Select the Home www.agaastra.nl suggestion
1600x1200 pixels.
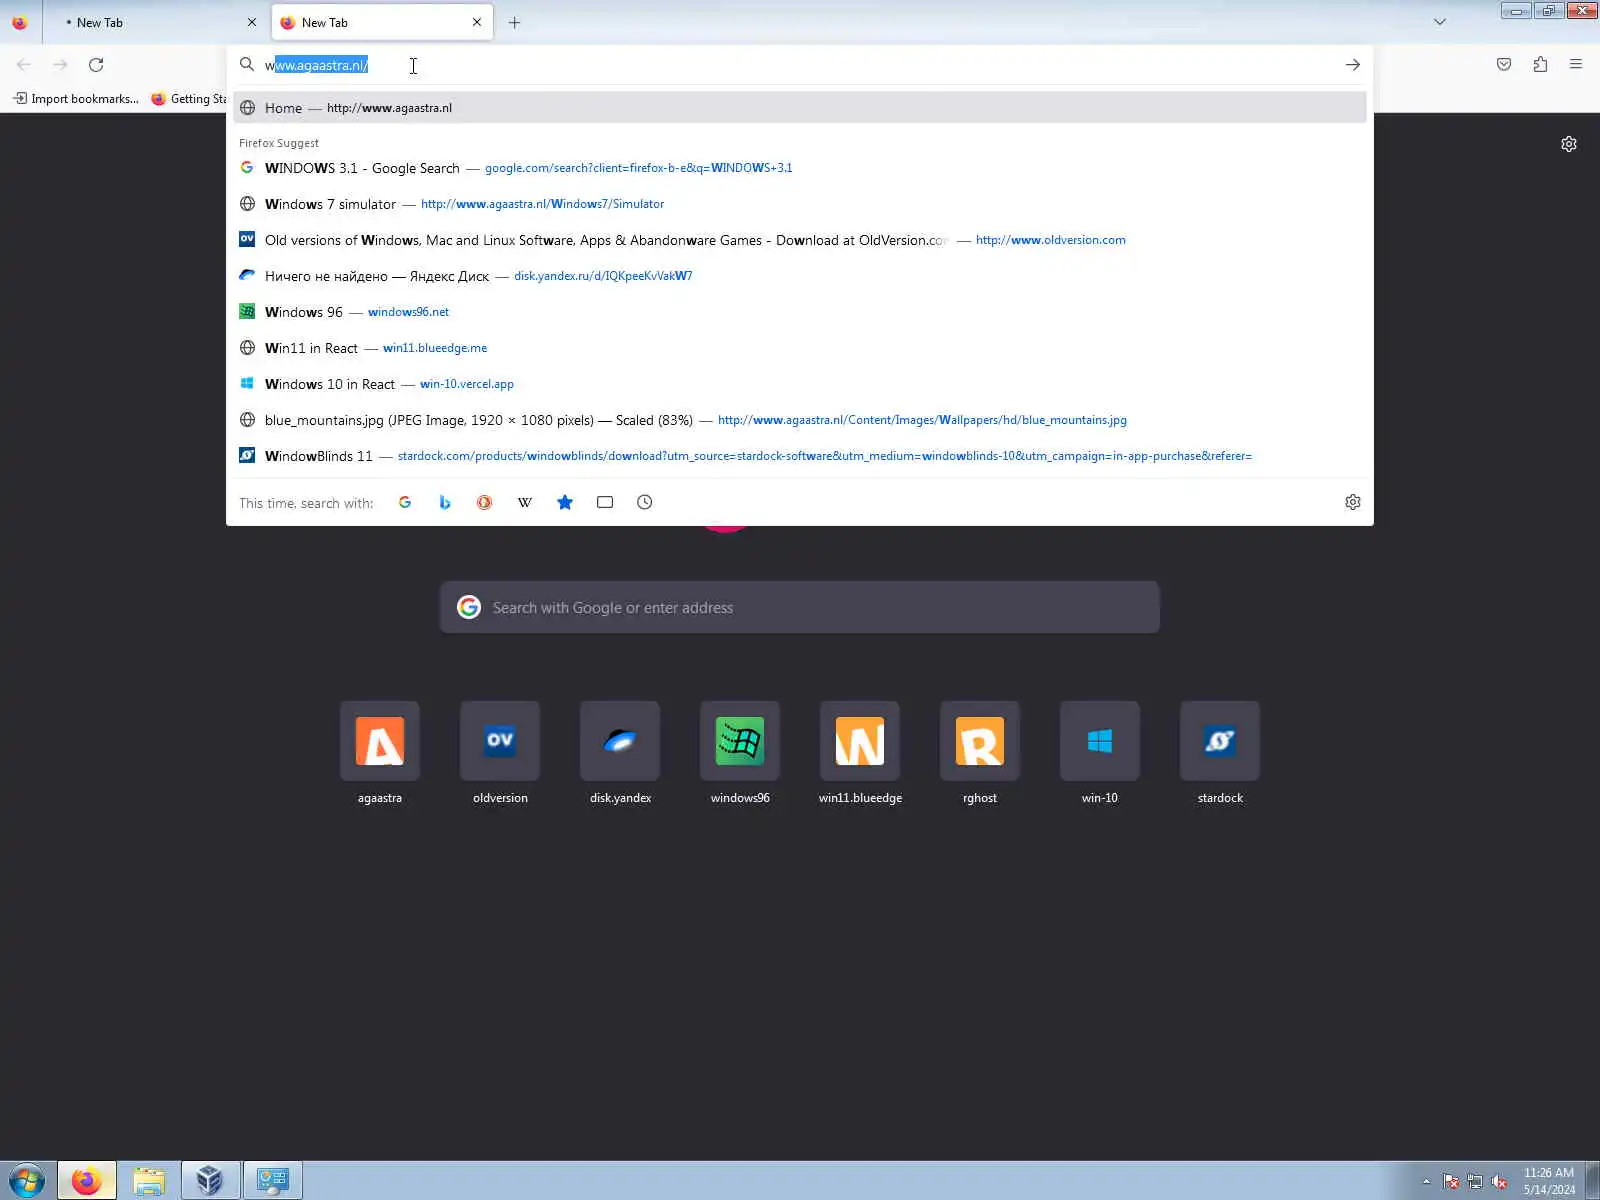[x=800, y=108]
